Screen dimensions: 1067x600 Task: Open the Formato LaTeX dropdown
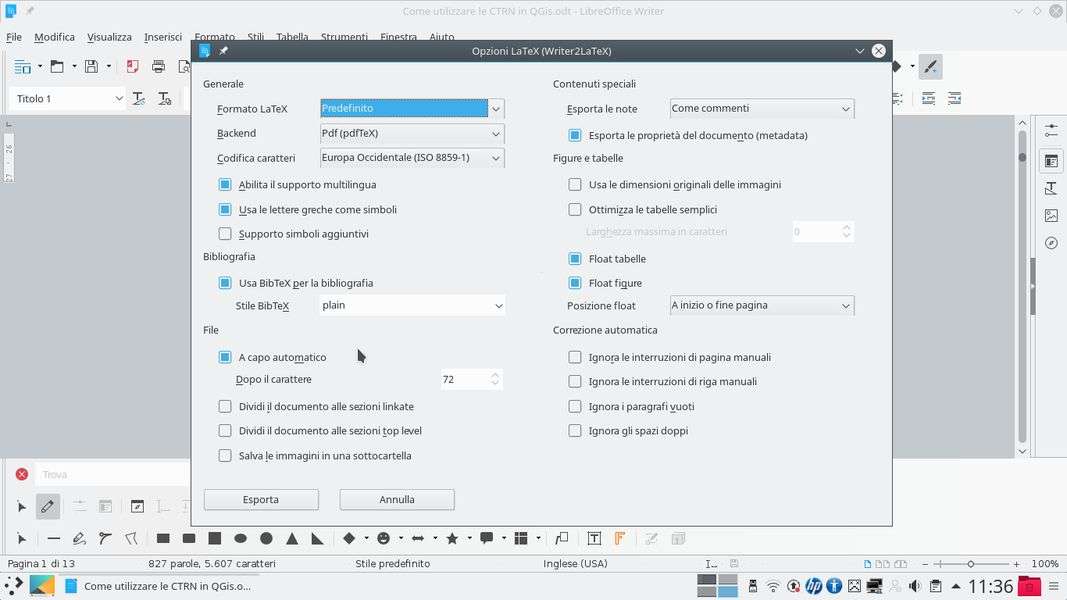point(412,108)
